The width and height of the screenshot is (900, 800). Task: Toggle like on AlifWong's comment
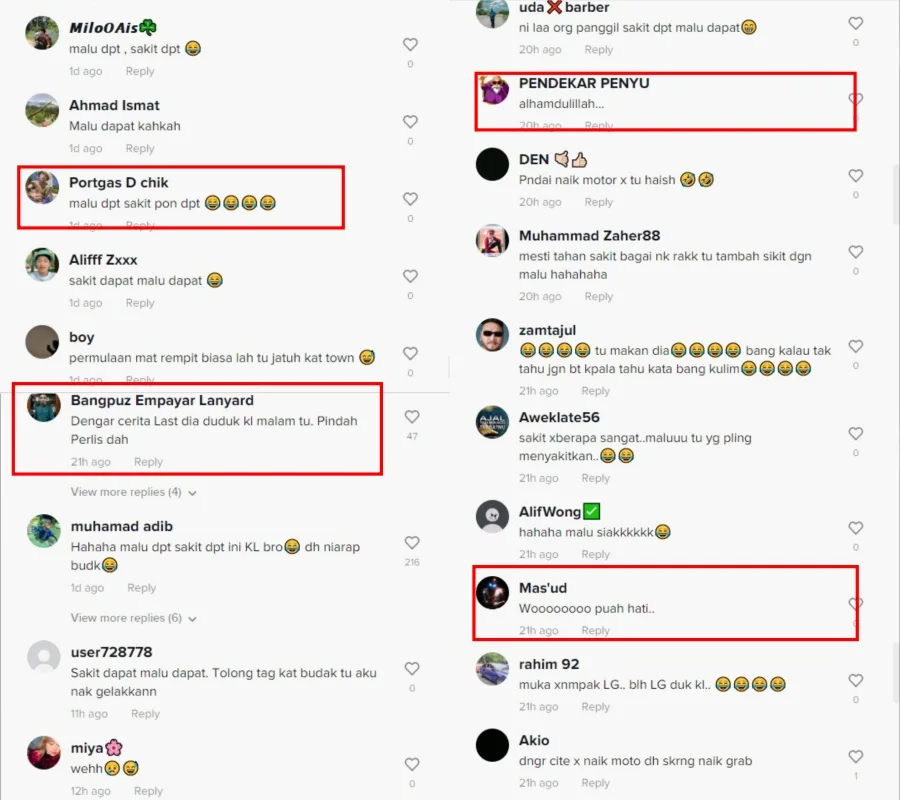pos(855,528)
